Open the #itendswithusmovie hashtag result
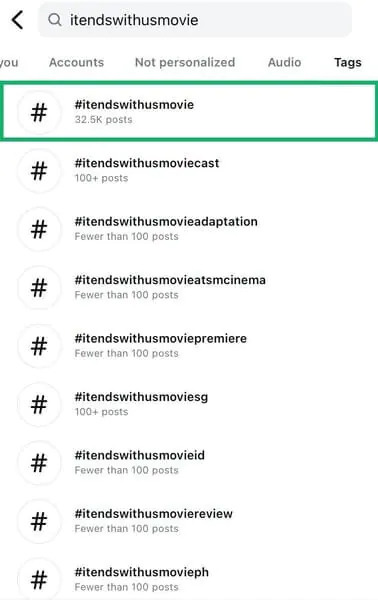This screenshot has width=378, height=600. coord(189,111)
